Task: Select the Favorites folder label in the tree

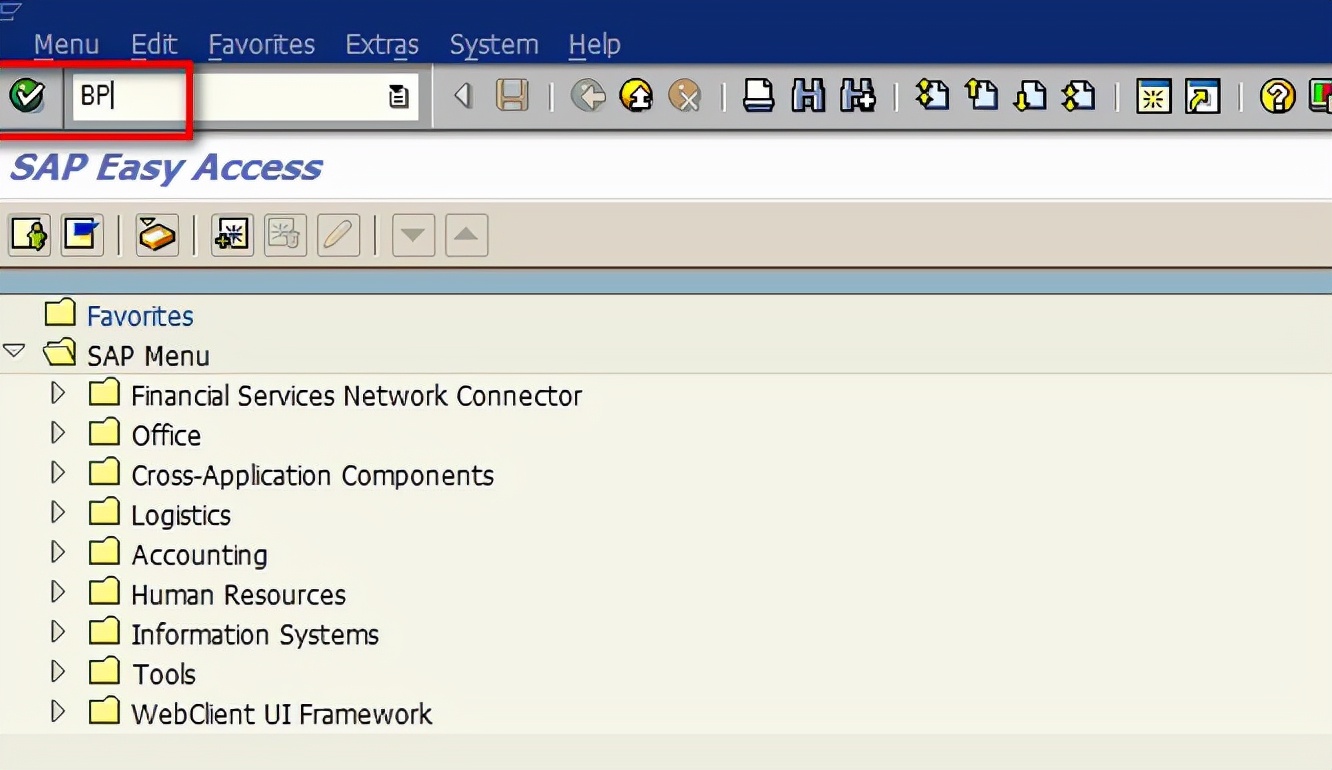Action: tap(140, 316)
